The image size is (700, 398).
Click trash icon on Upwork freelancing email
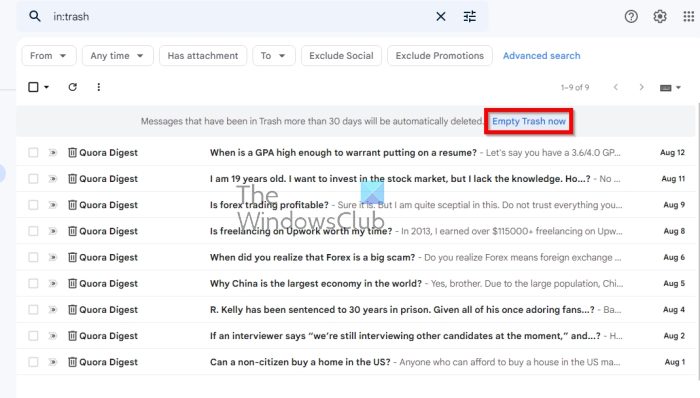tap(72, 231)
